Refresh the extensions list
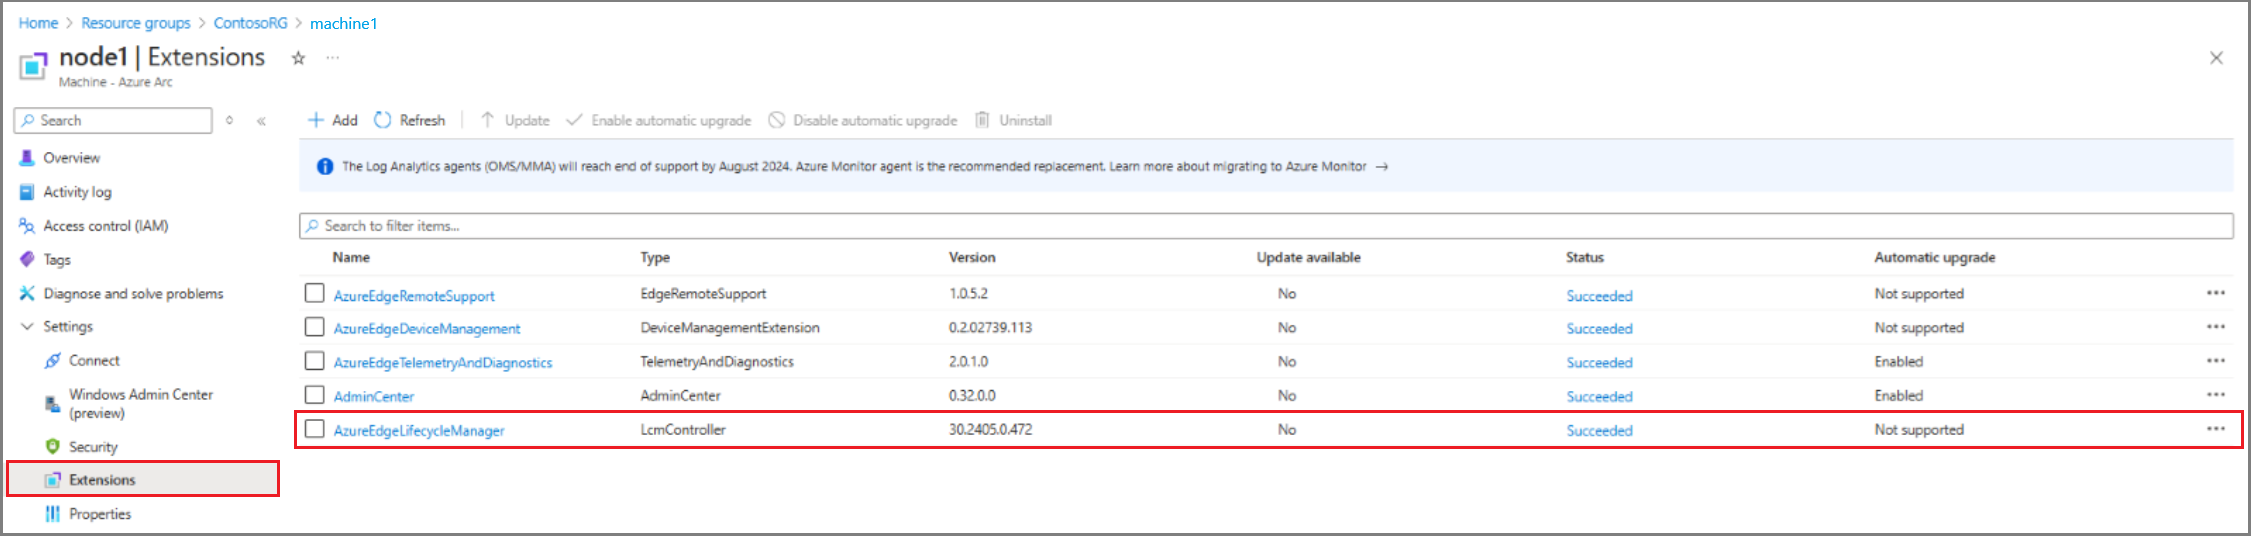This screenshot has width=2251, height=537. [410, 120]
